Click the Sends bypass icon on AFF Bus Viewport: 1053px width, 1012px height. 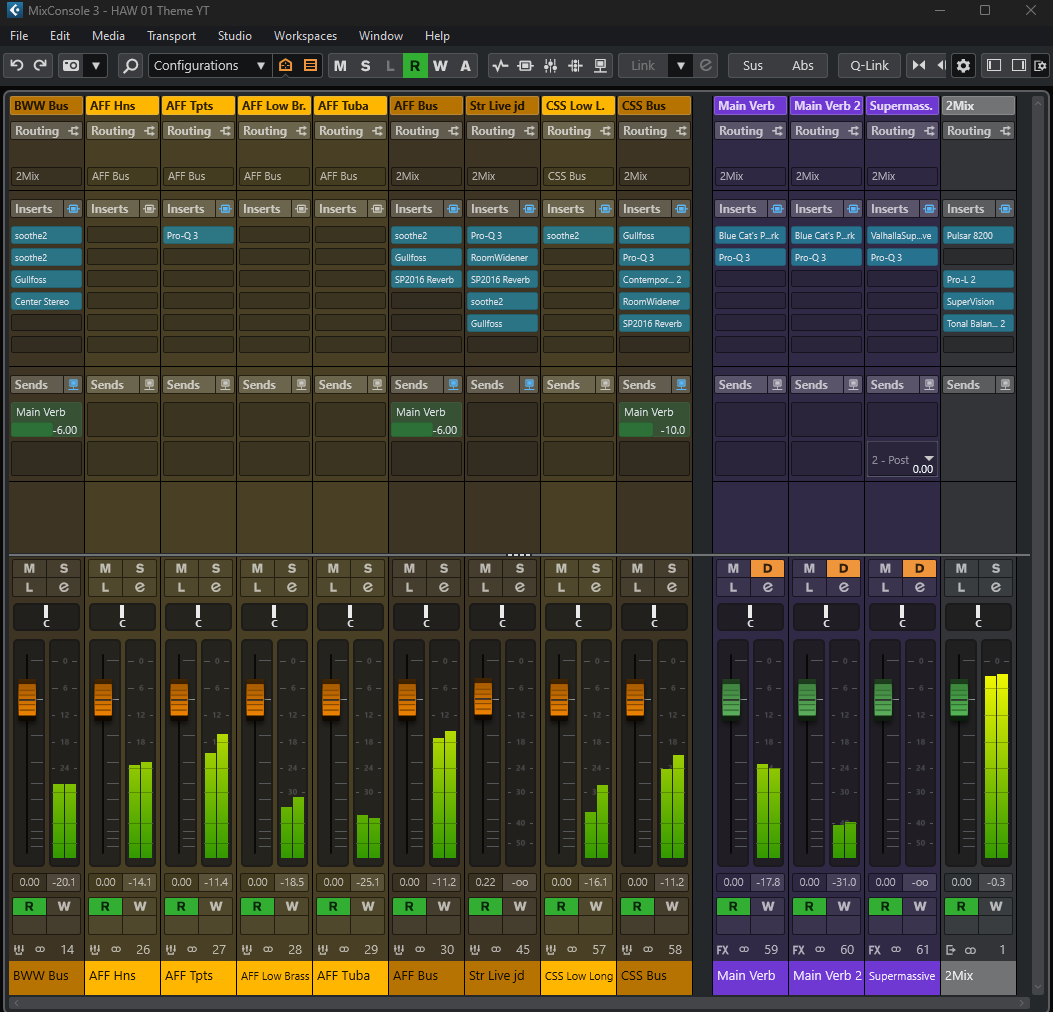tap(453, 384)
